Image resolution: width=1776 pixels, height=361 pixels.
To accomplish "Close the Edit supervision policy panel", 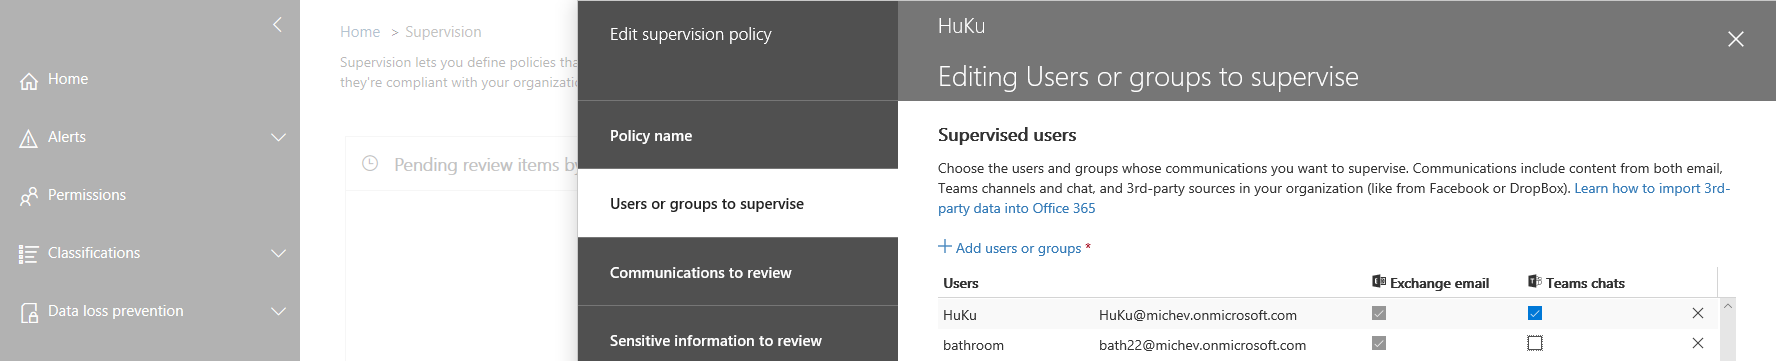I will click(x=1736, y=39).
